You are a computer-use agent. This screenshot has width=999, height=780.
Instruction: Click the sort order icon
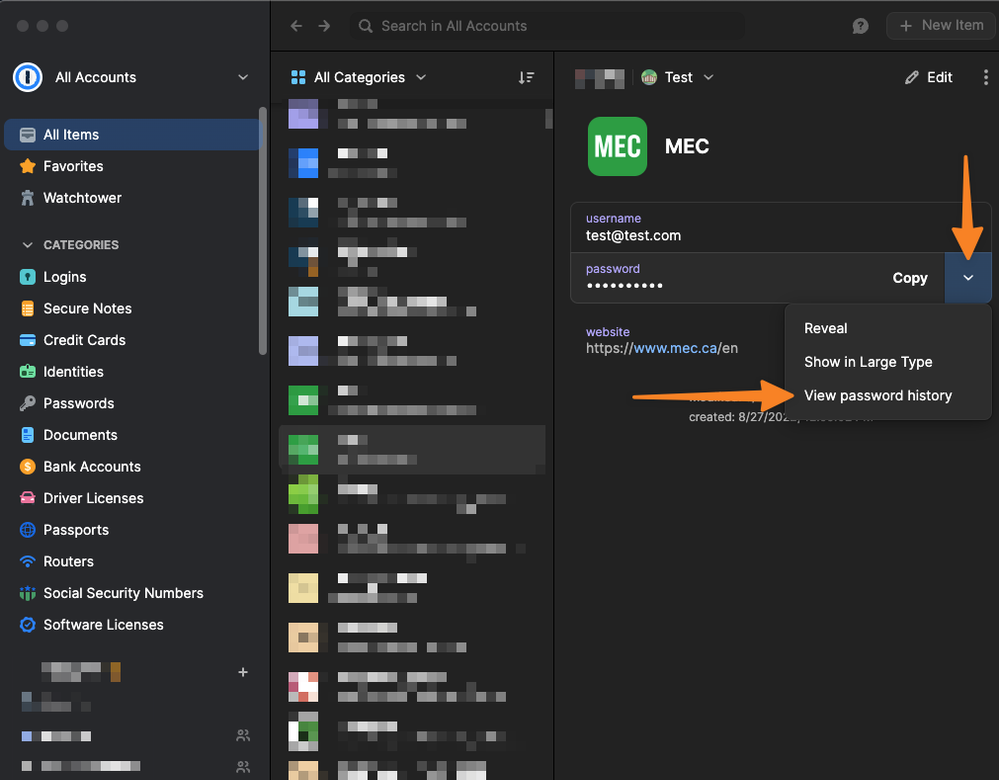[526, 78]
